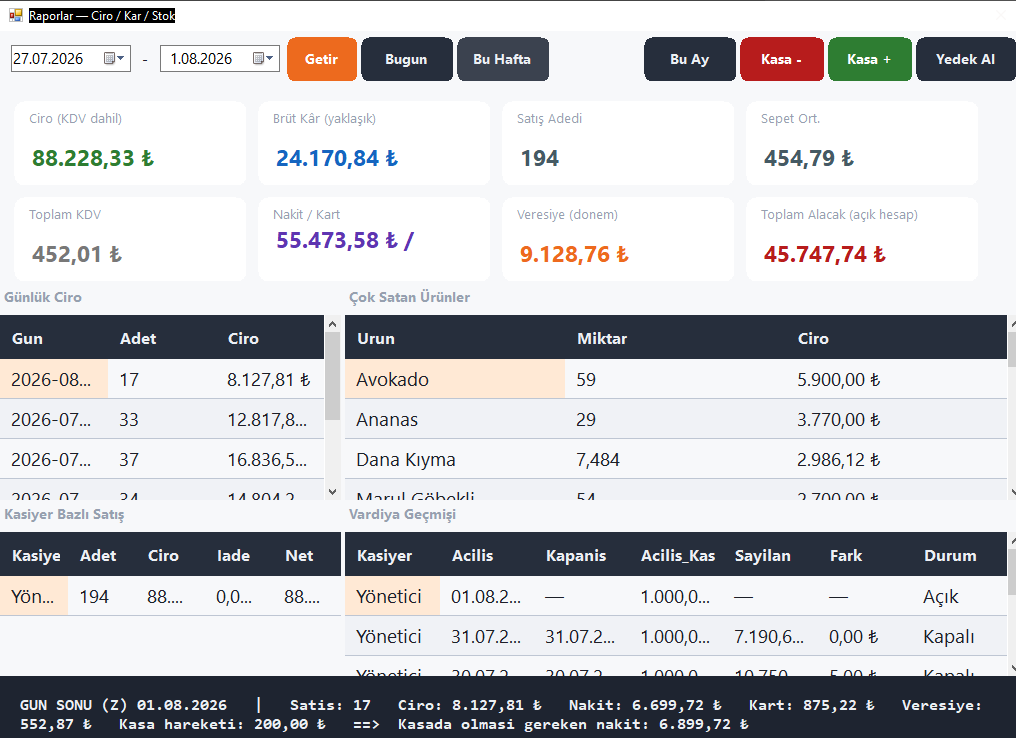The image size is (1016, 738).
Task: Click Günlük Ciro scrollbar down arrow
Action: click(332, 492)
